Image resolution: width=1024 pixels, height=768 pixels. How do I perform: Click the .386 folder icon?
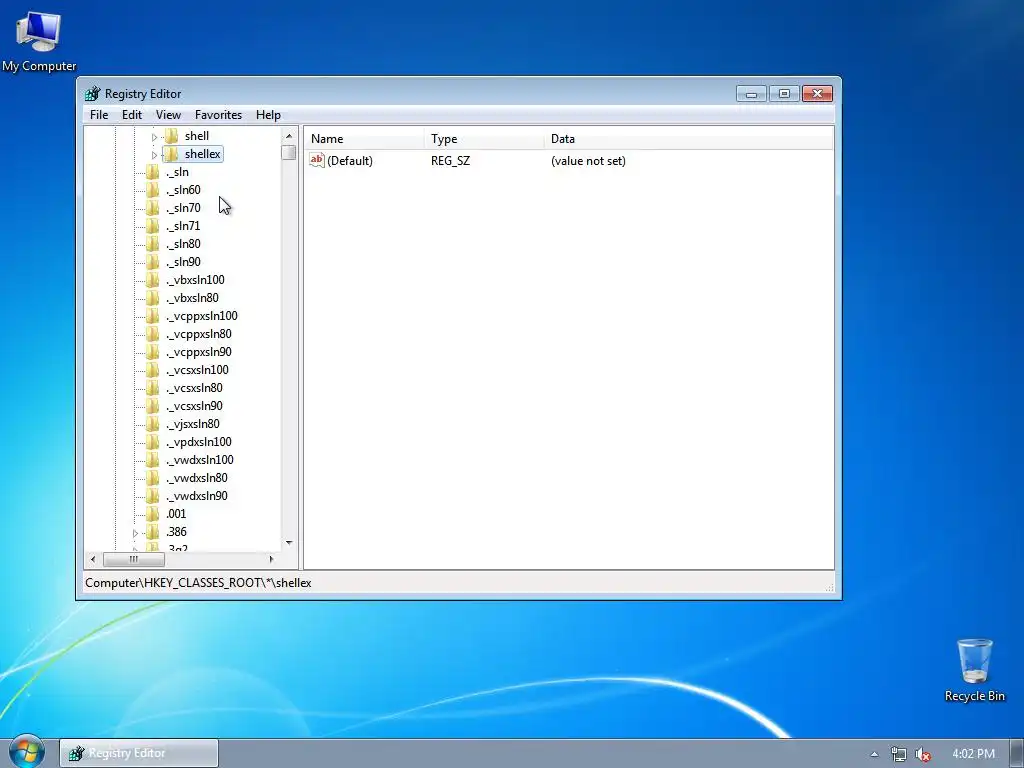[153, 532]
